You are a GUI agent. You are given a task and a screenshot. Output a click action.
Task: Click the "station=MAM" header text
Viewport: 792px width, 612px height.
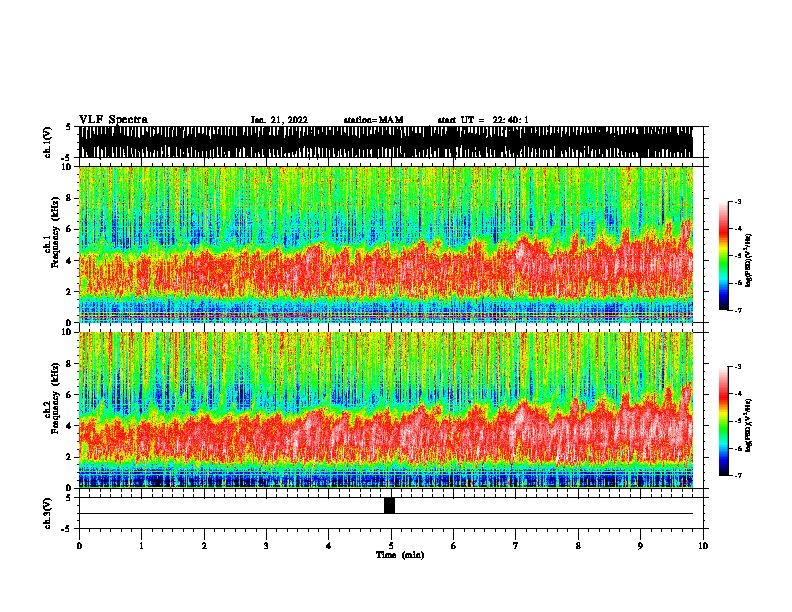coord(373,120)
